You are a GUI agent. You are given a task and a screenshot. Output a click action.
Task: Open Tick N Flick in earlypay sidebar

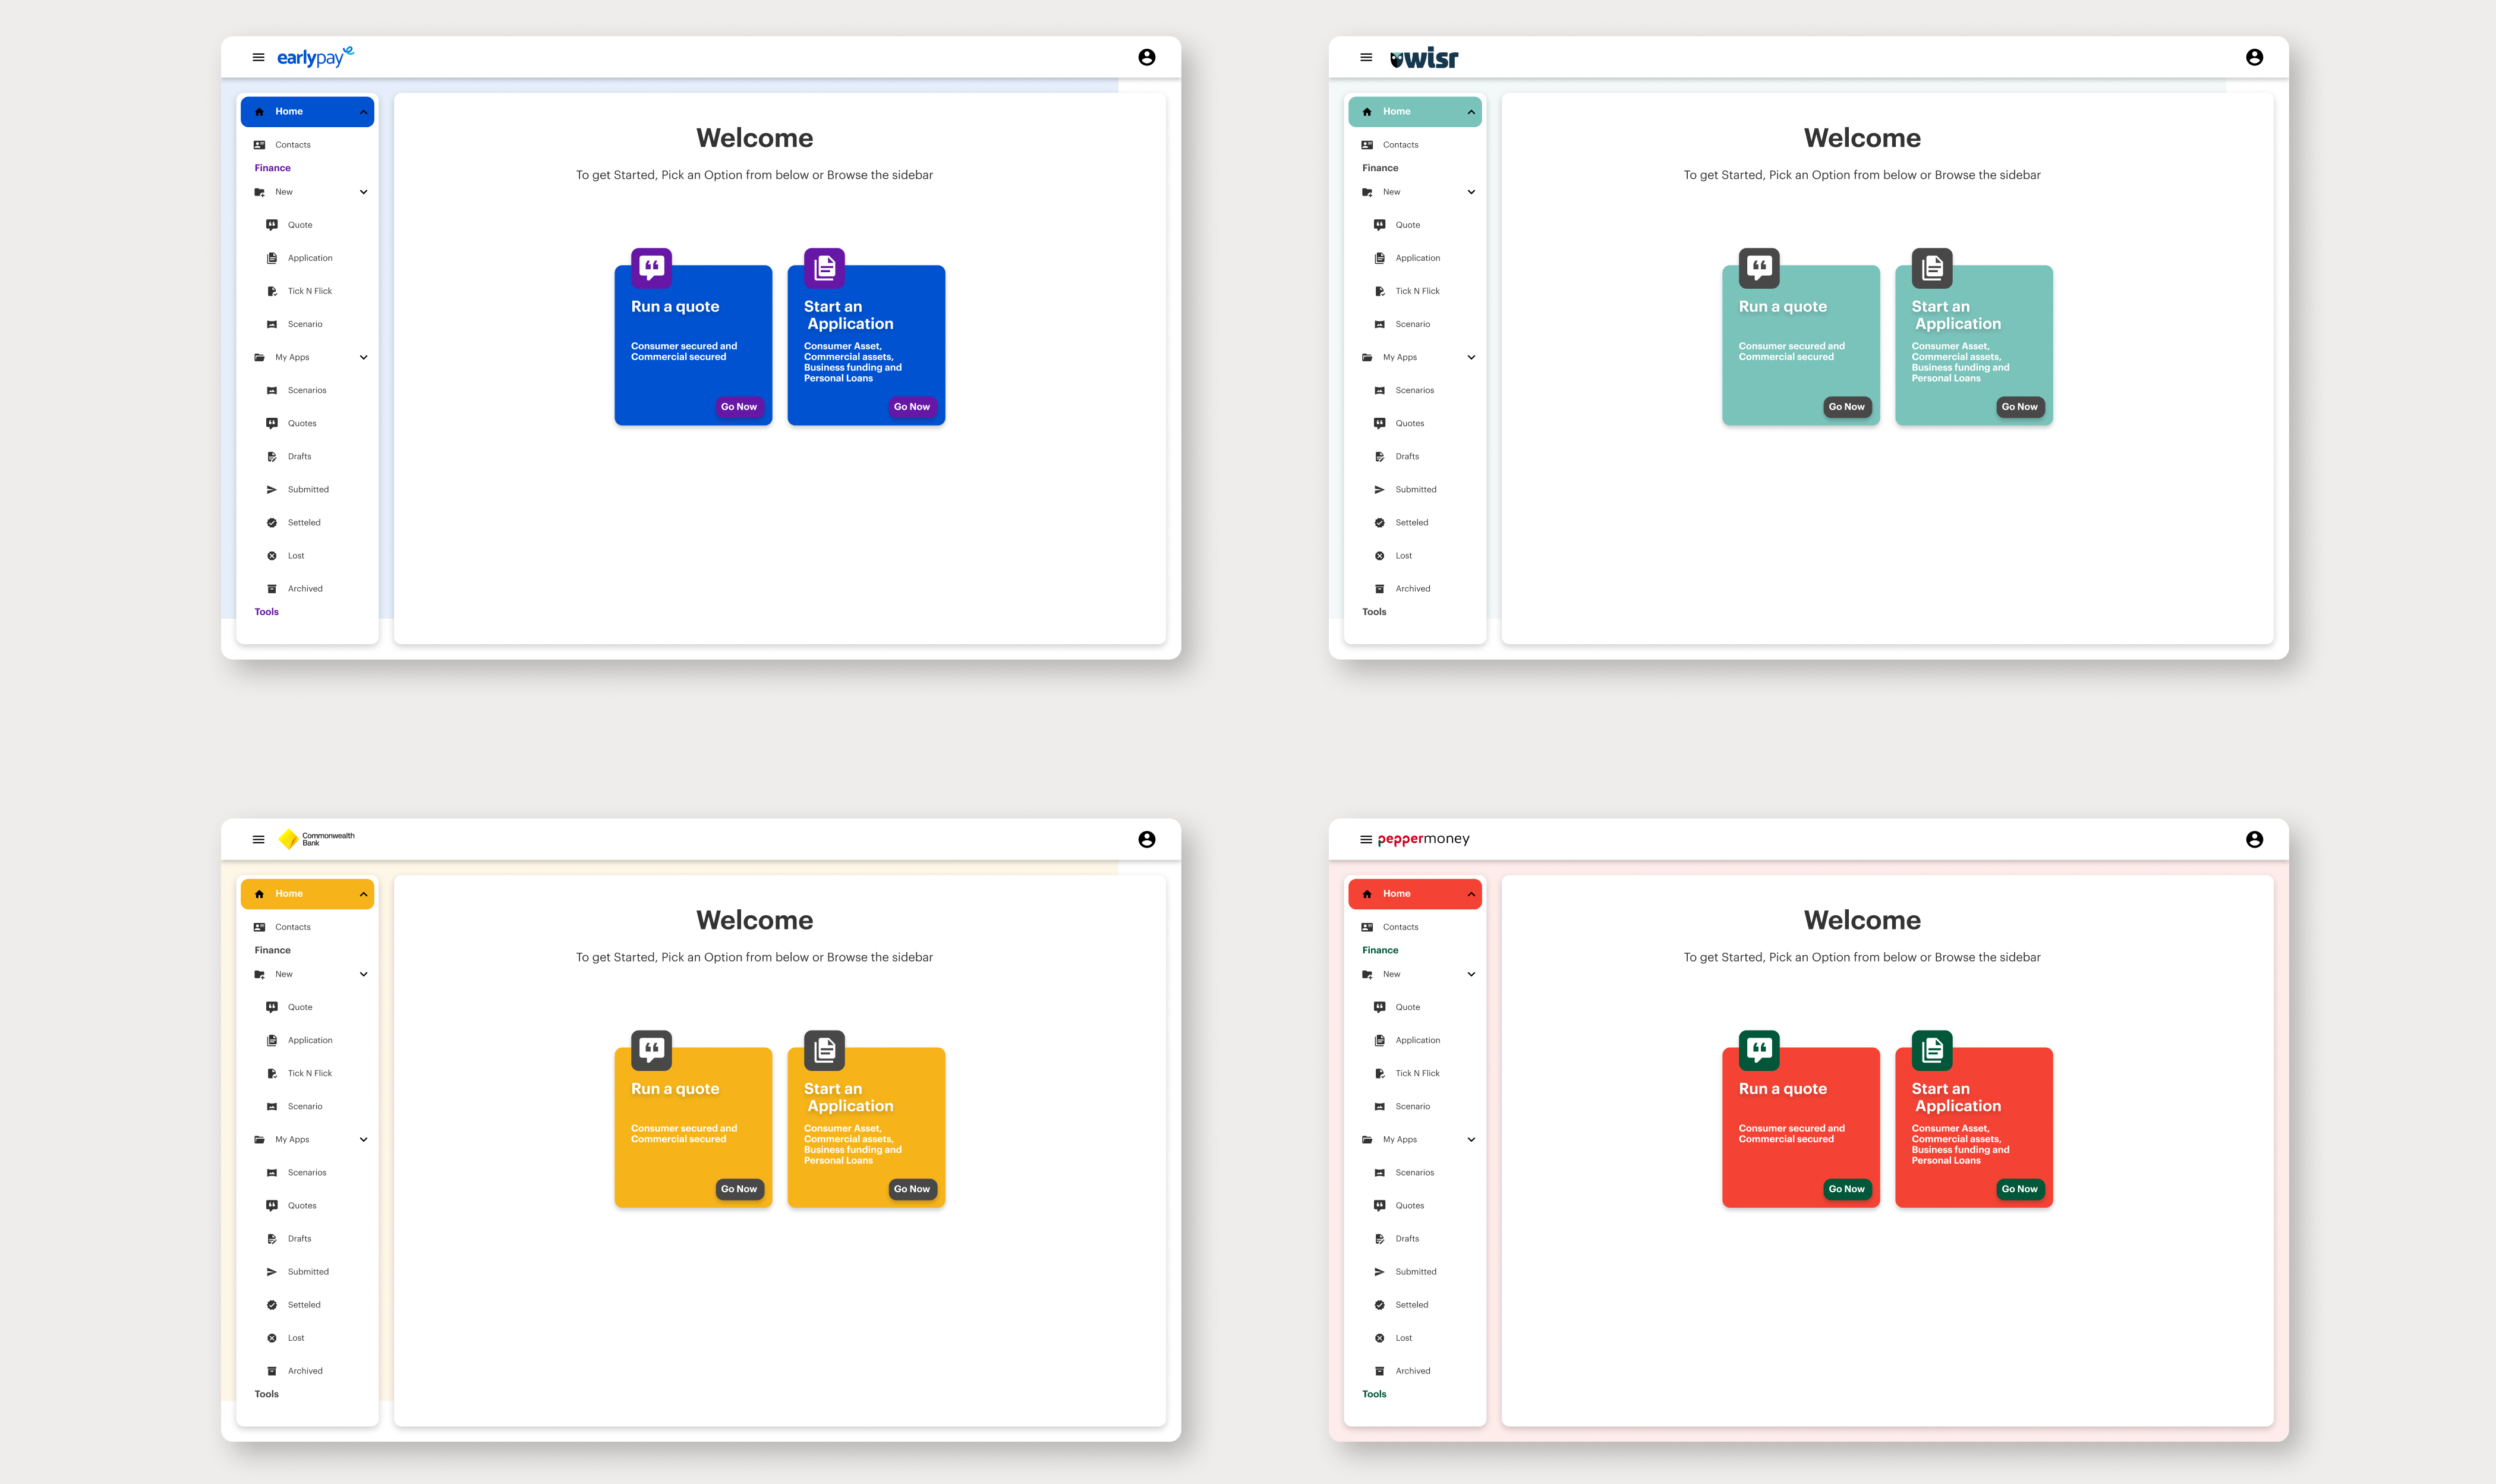(x=309, y=291)
